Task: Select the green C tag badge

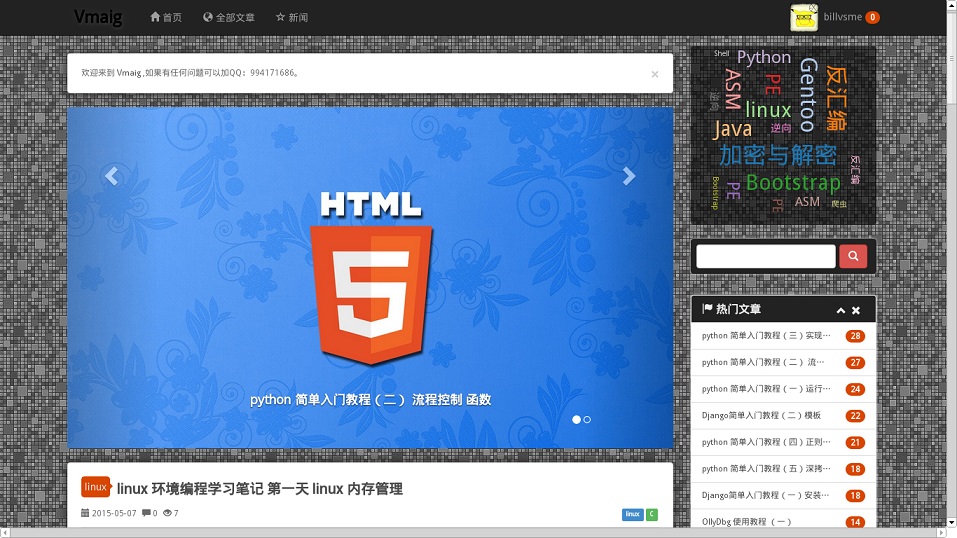Action: (x=652, y=514)
